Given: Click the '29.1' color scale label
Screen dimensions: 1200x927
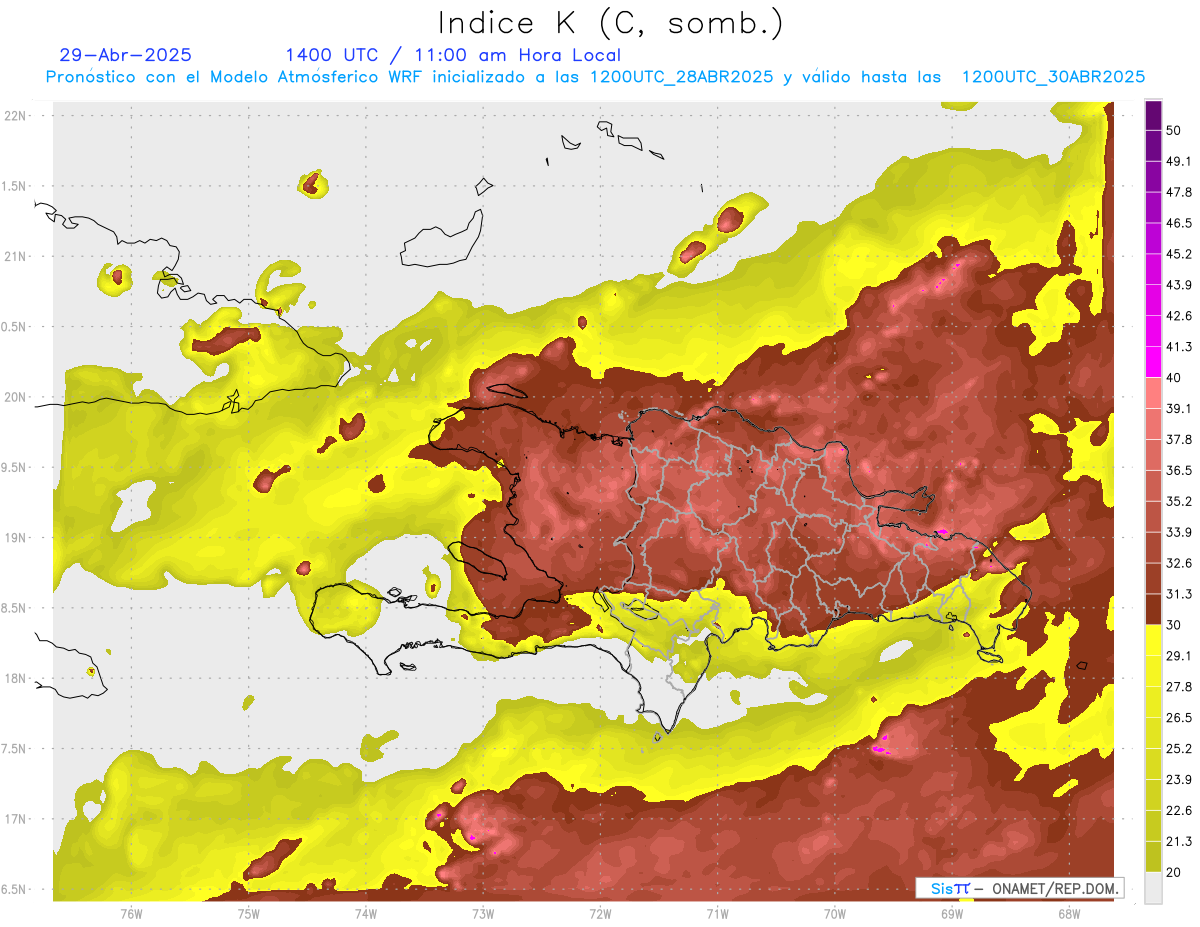Looking at the screenshot, I should coord(1179,655).
